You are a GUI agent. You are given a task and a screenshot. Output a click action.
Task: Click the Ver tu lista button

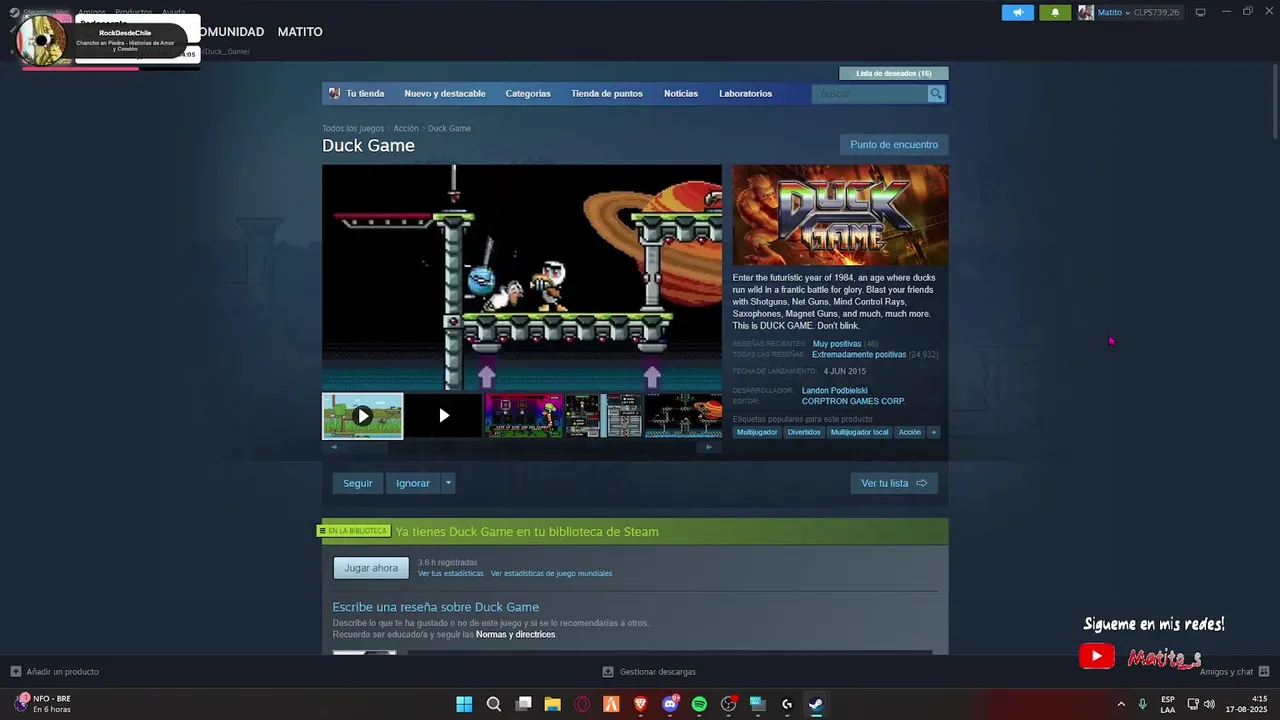[894, 483]
